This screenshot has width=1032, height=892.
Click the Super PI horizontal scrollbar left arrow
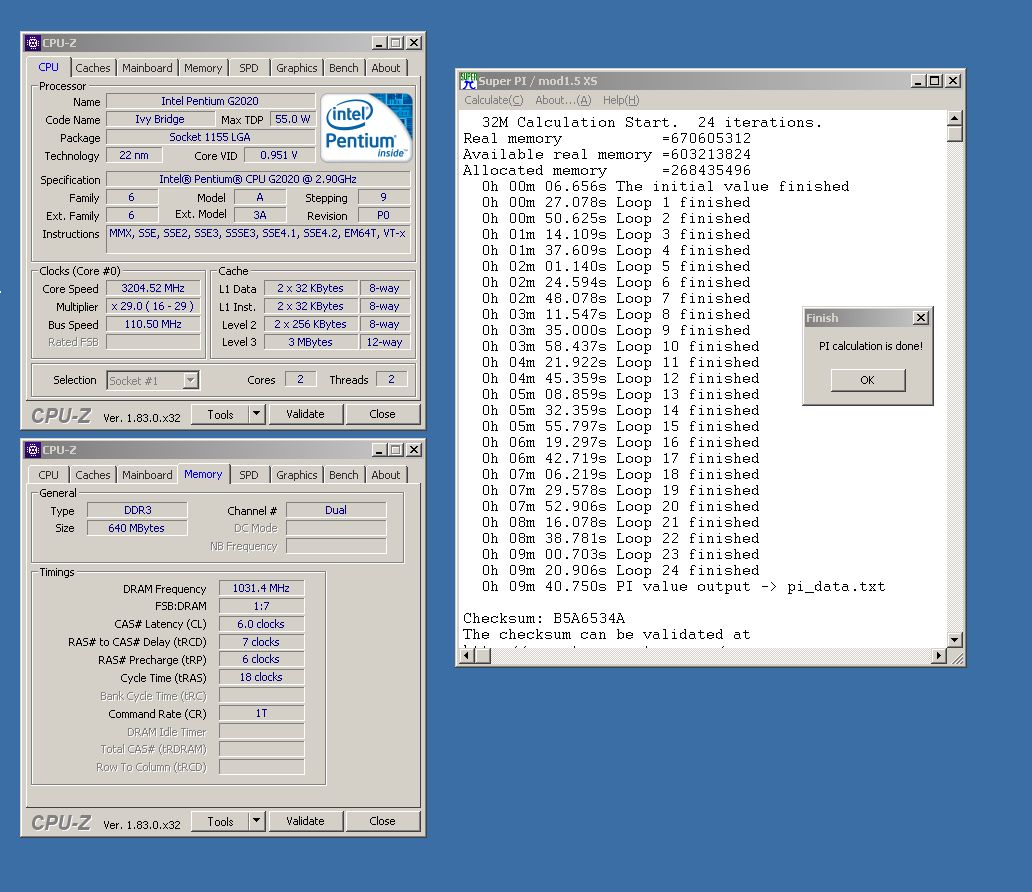click(467, 656)
